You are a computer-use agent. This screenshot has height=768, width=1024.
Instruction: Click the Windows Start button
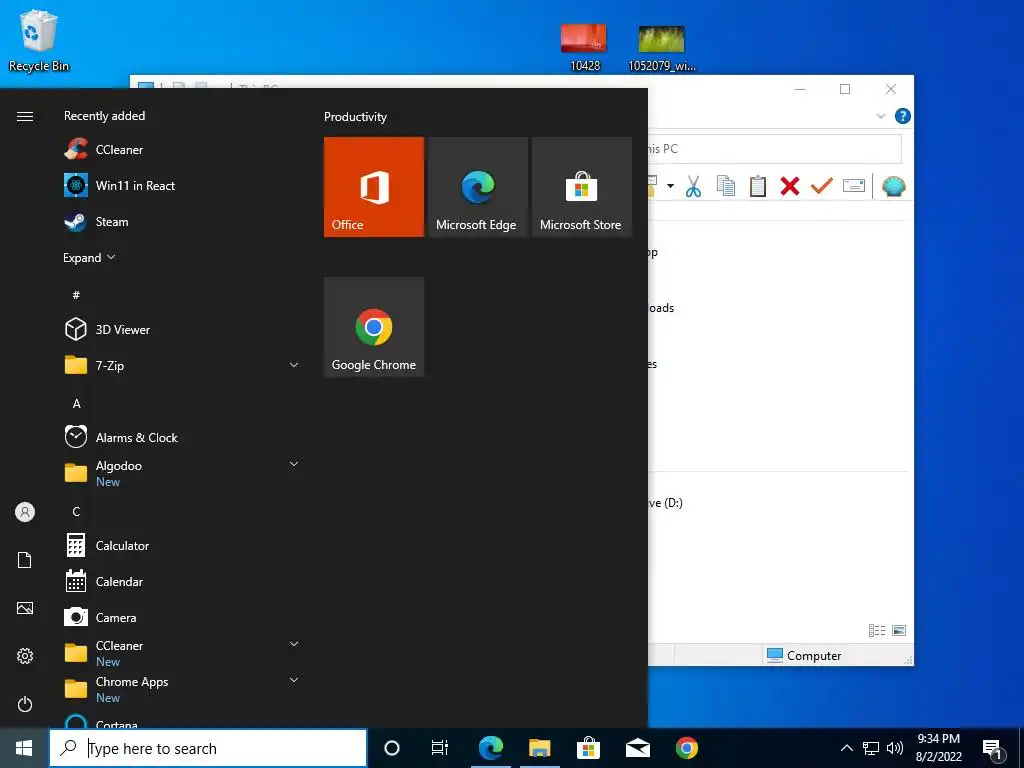coord(24,748)
